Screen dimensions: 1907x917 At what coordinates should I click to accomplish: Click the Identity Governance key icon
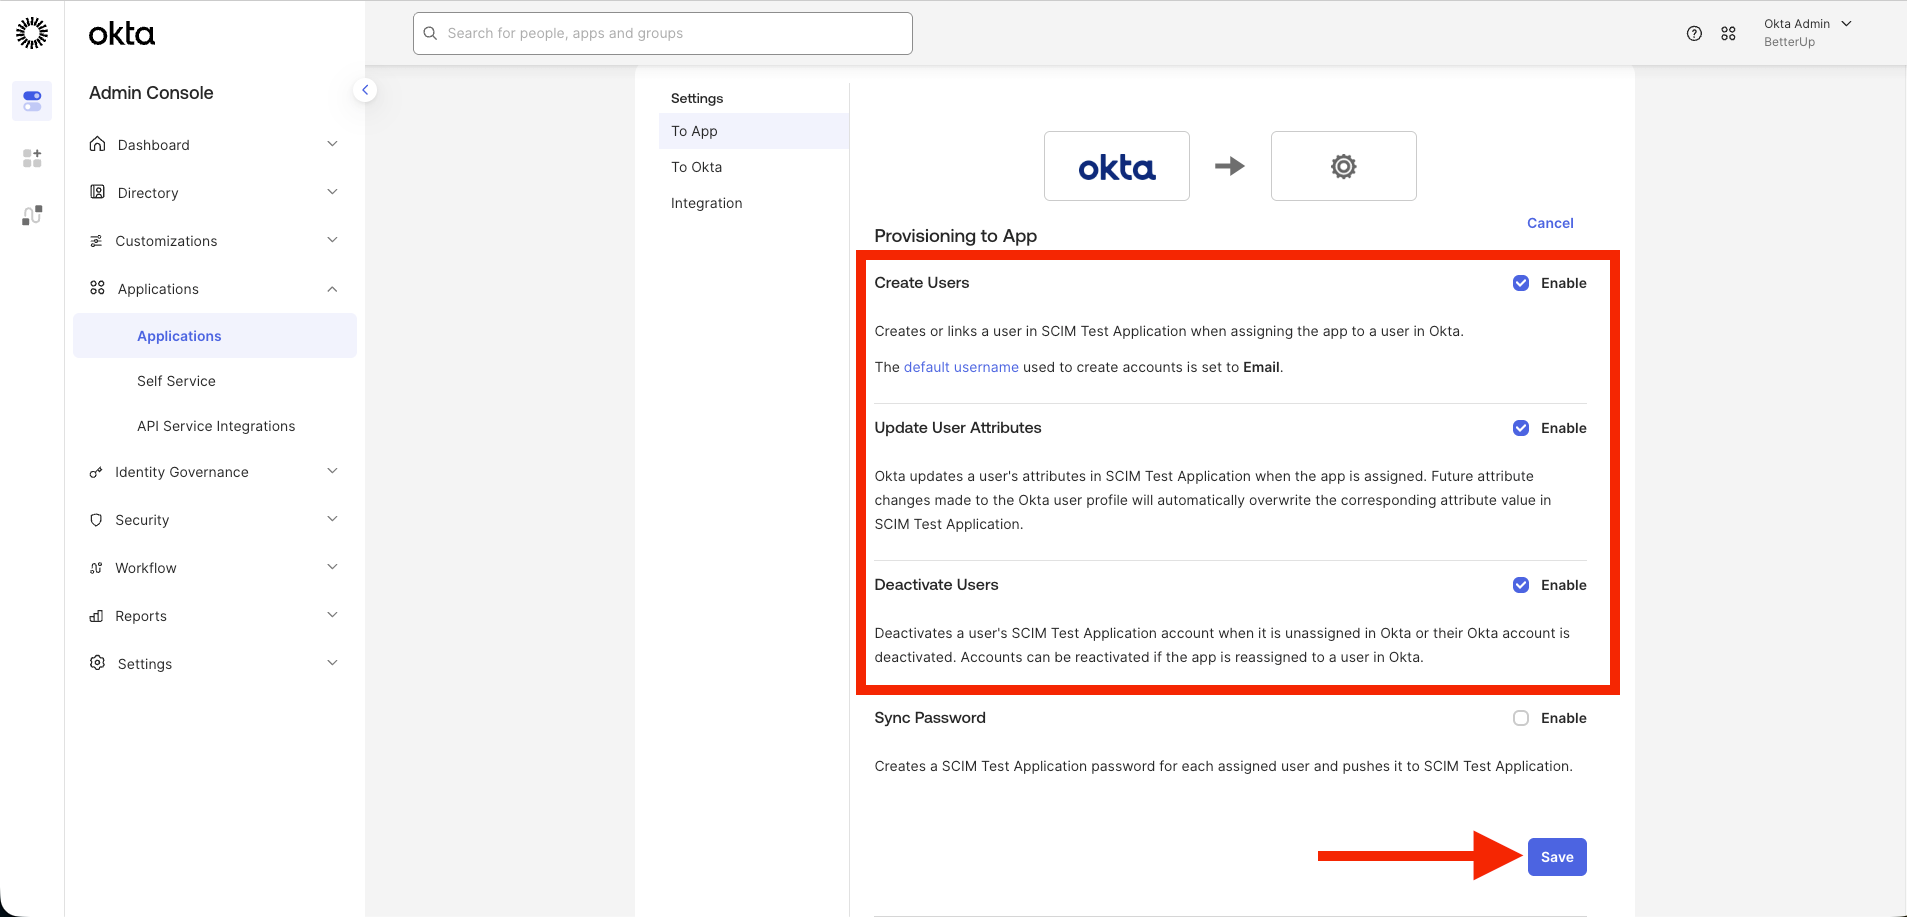click(96, 472)
